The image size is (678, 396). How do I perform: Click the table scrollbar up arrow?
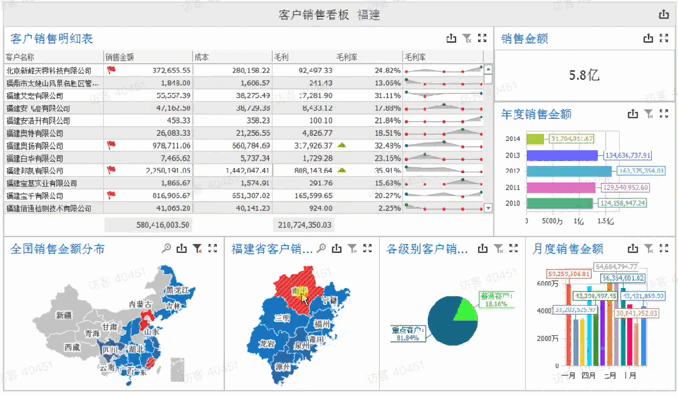click(x=488, y=70)
